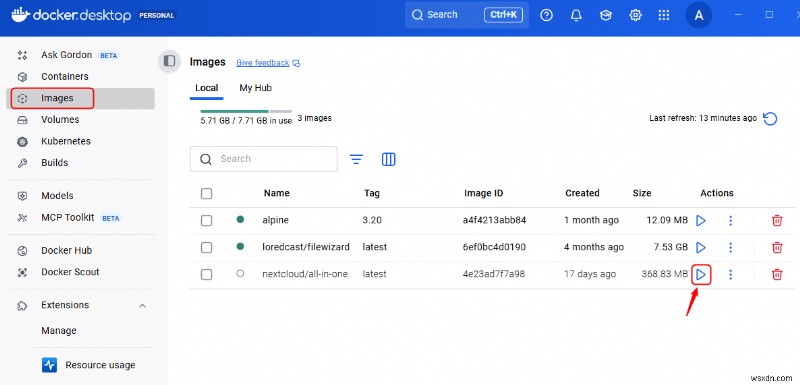800x385 pixels.
Task: Maximize the Docker Desktop window
Action: [x=769, y=15]
